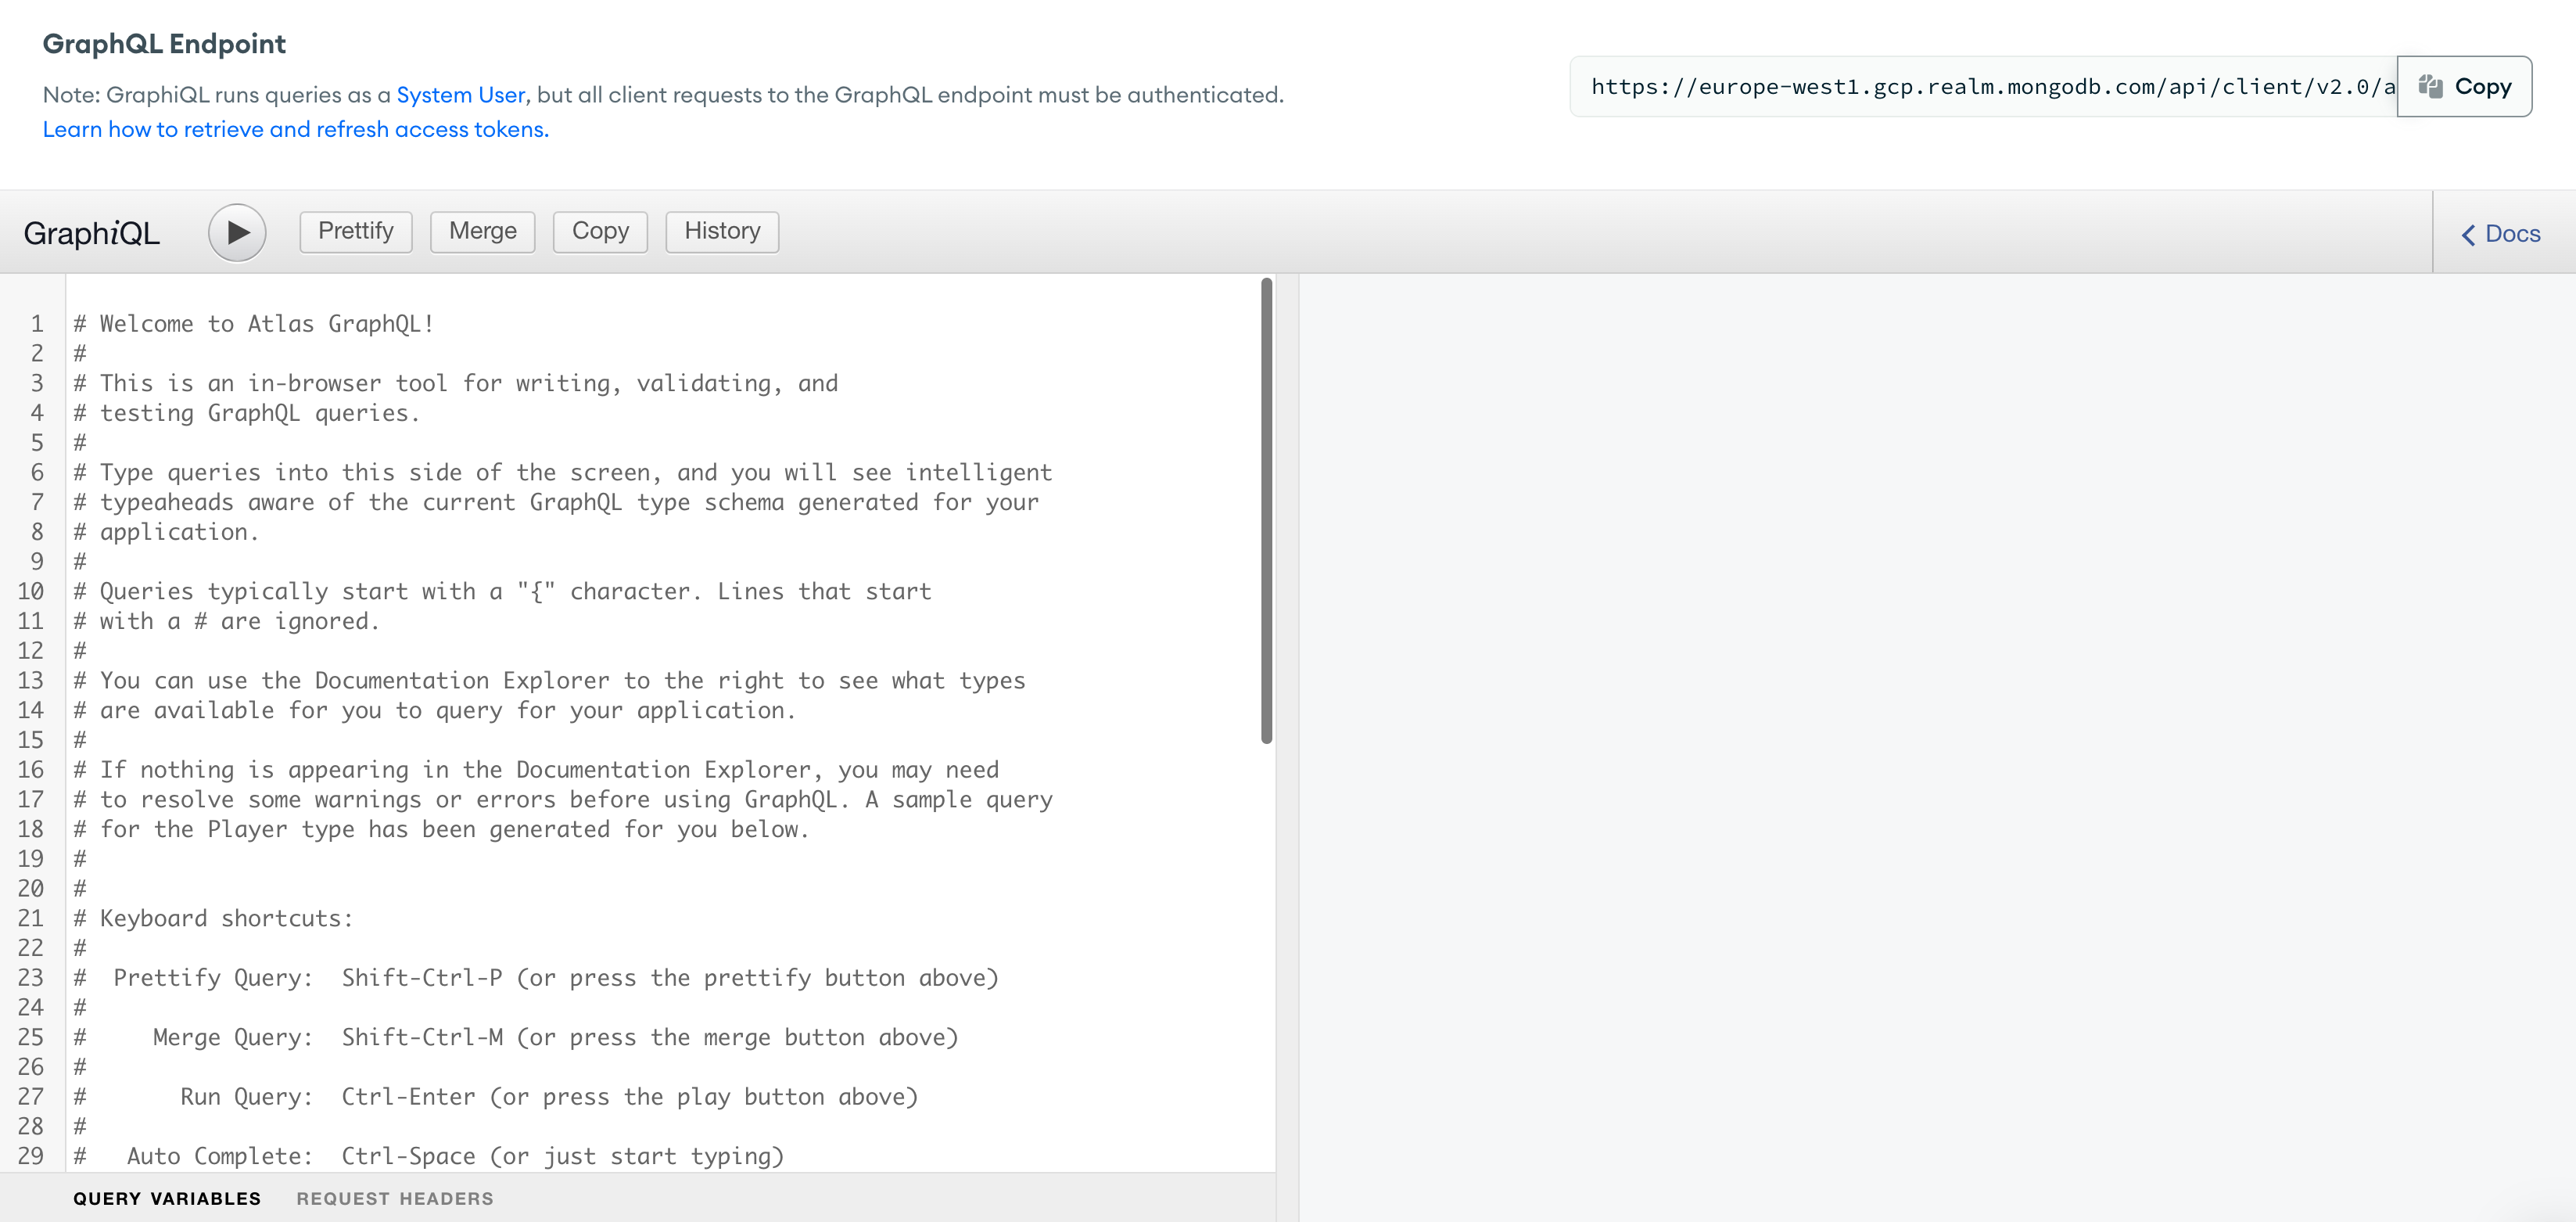Click the History button
This screenshot has width=2576, height=1222.
[x=721, y=230]
